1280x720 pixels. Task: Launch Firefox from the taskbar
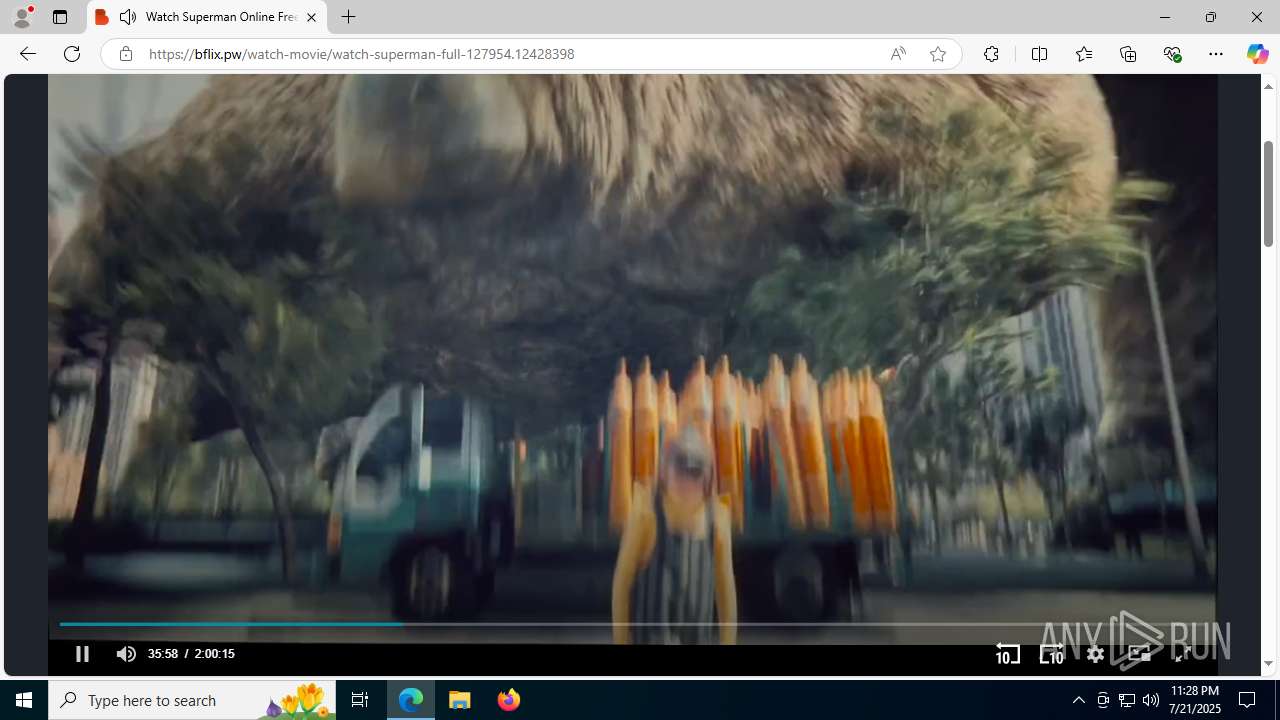click(x=508, y=700)
